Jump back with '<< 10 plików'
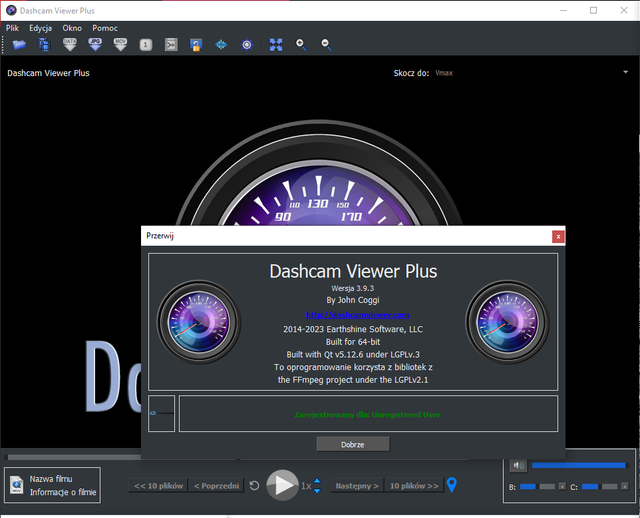The width and height of the screenshot is (640, 518). (x=158, y=486)
